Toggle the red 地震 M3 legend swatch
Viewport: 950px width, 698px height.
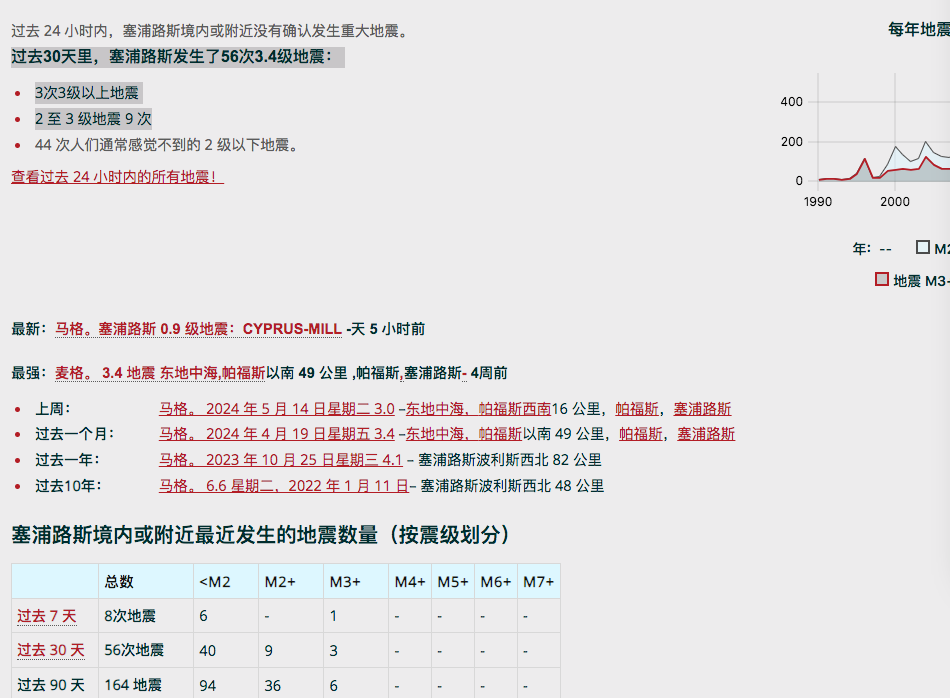pyautogui.click(x=881, y=280)
